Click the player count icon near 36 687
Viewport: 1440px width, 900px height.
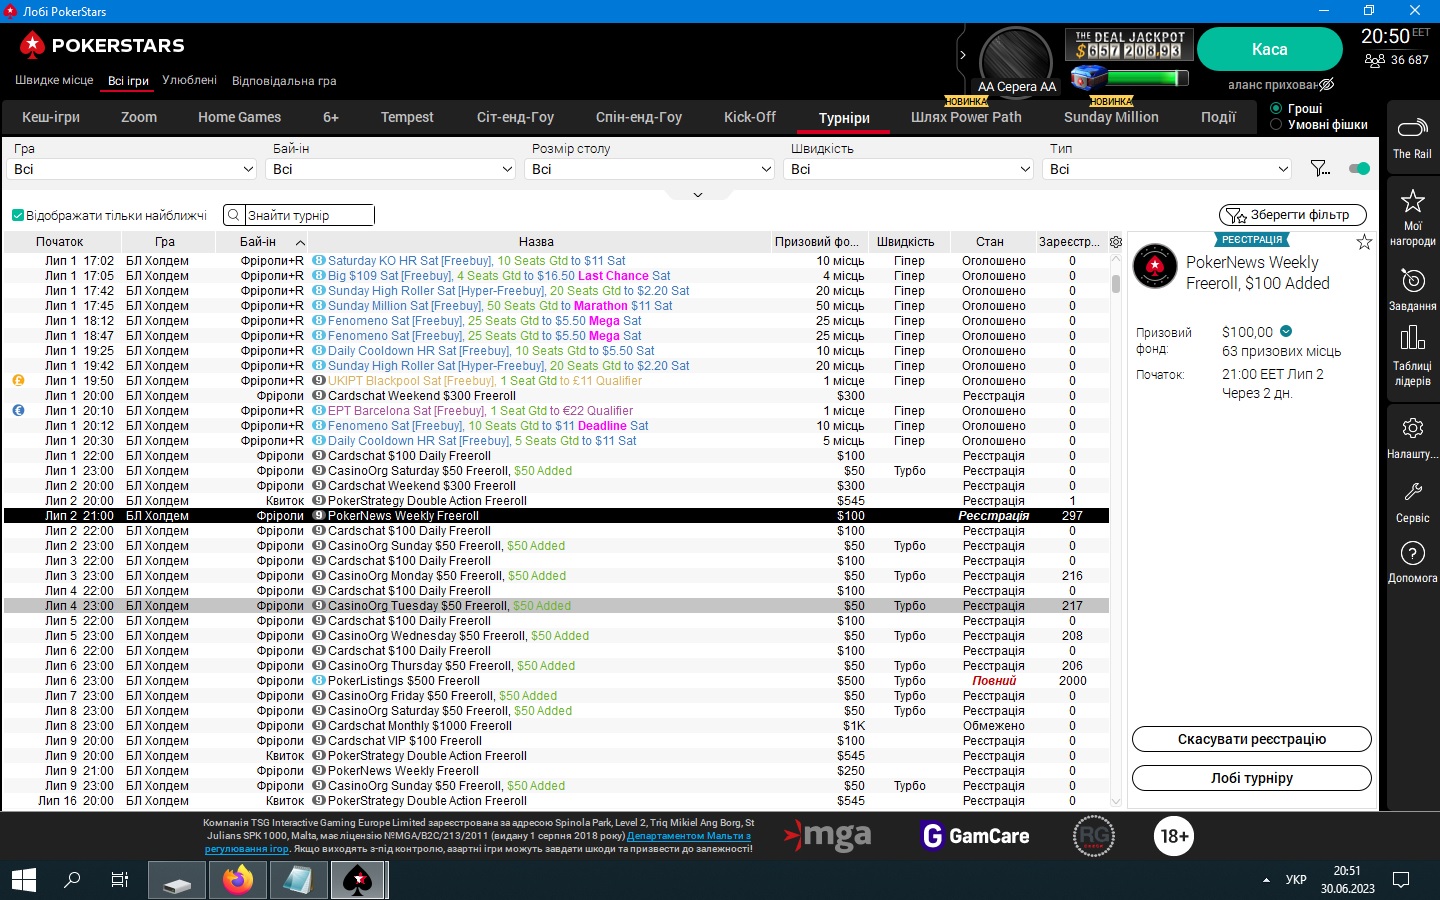coord(1374,60)
